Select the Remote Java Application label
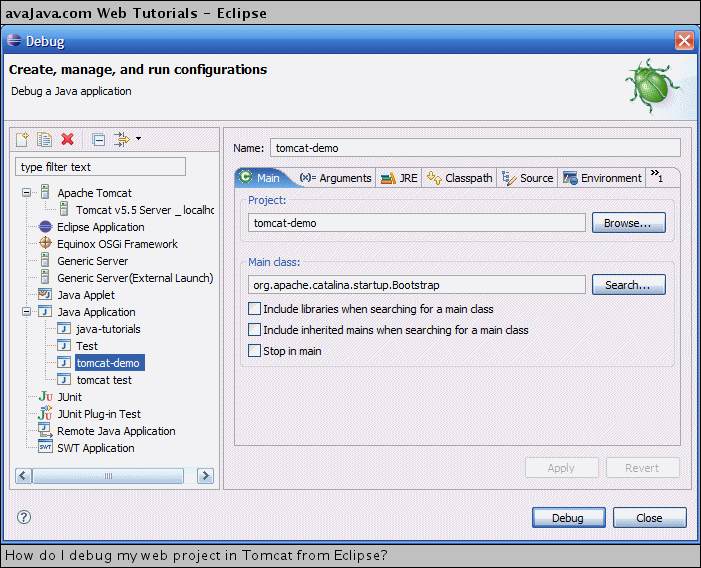This screenshot has width=701, height=568. [x=116, y=431]
